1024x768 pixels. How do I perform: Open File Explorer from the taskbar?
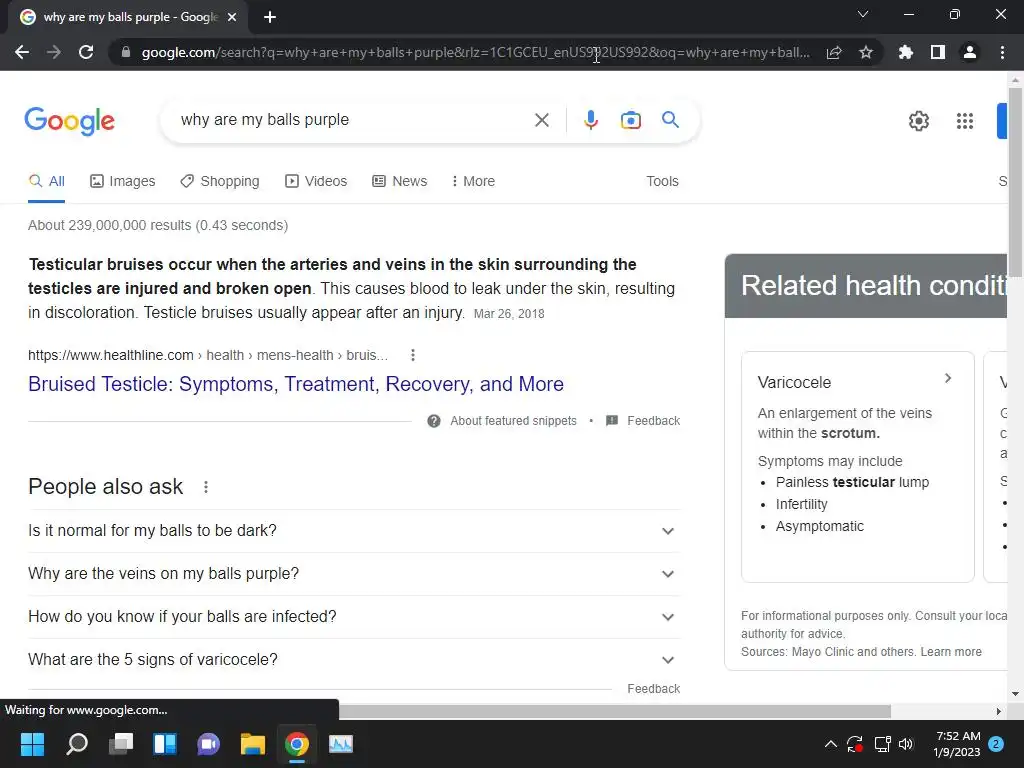(x=253, y=744)
